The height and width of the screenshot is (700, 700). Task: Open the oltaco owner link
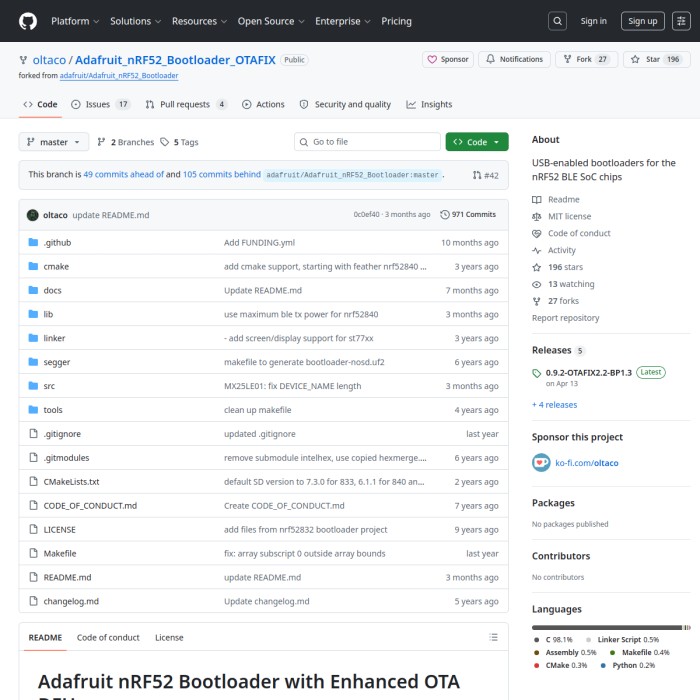pyautogui.click(x=49, y=60)
